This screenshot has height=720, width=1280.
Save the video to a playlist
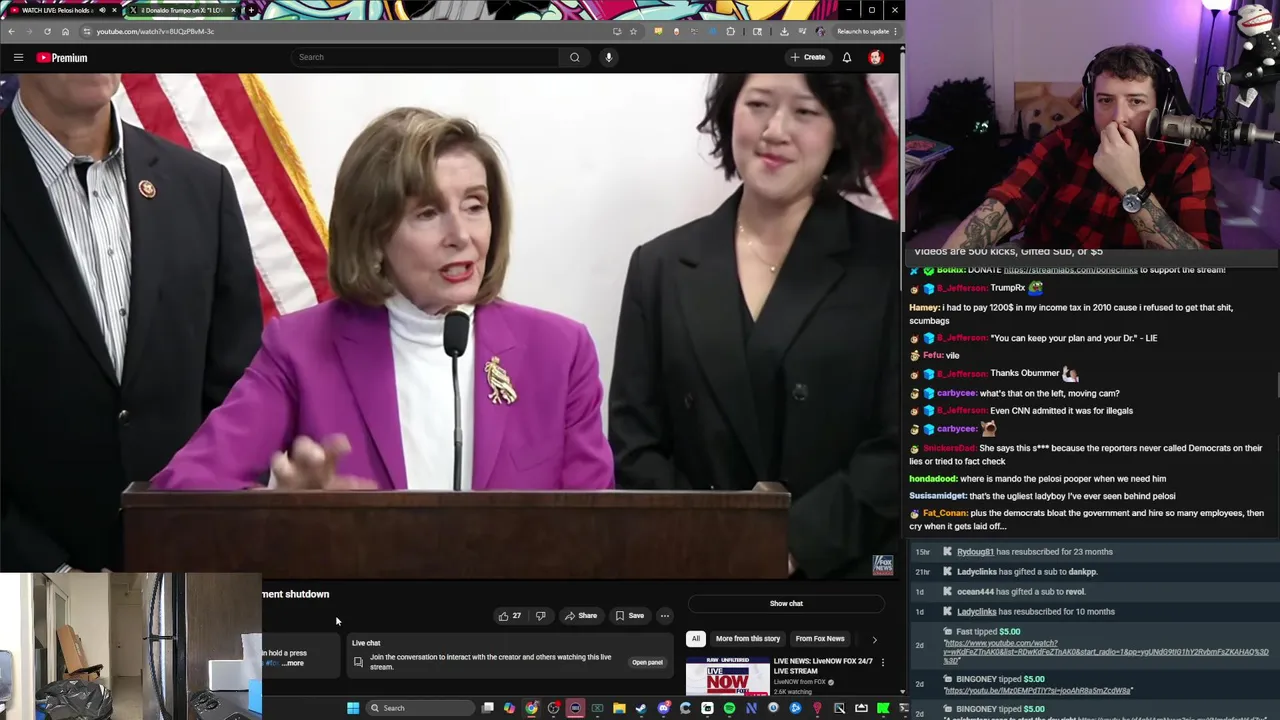(630, 616)
